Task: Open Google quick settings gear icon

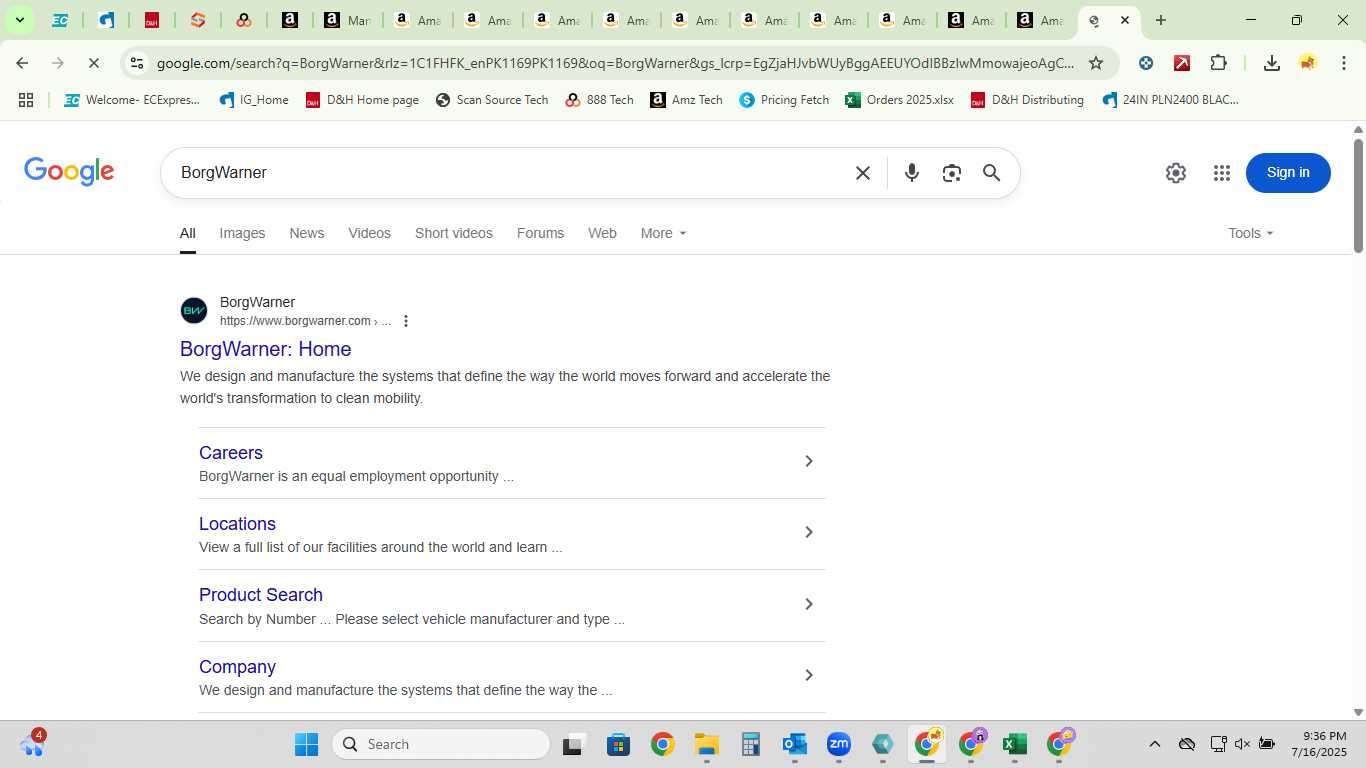Action: (1176, 173)
